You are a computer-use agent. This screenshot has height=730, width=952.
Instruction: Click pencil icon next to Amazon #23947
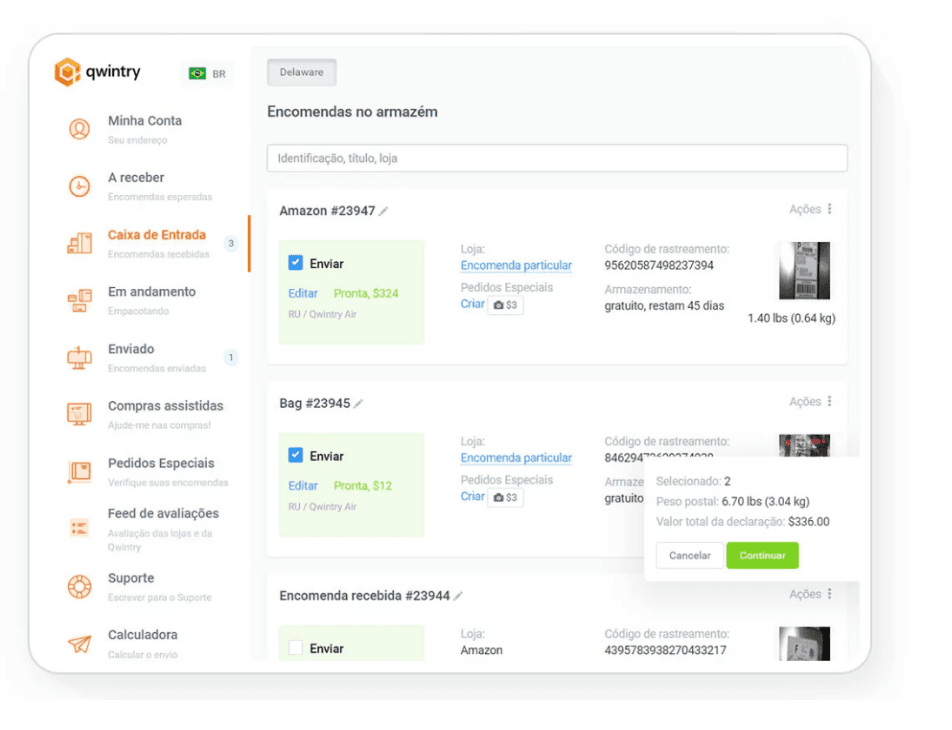click(x=384, y=211)
